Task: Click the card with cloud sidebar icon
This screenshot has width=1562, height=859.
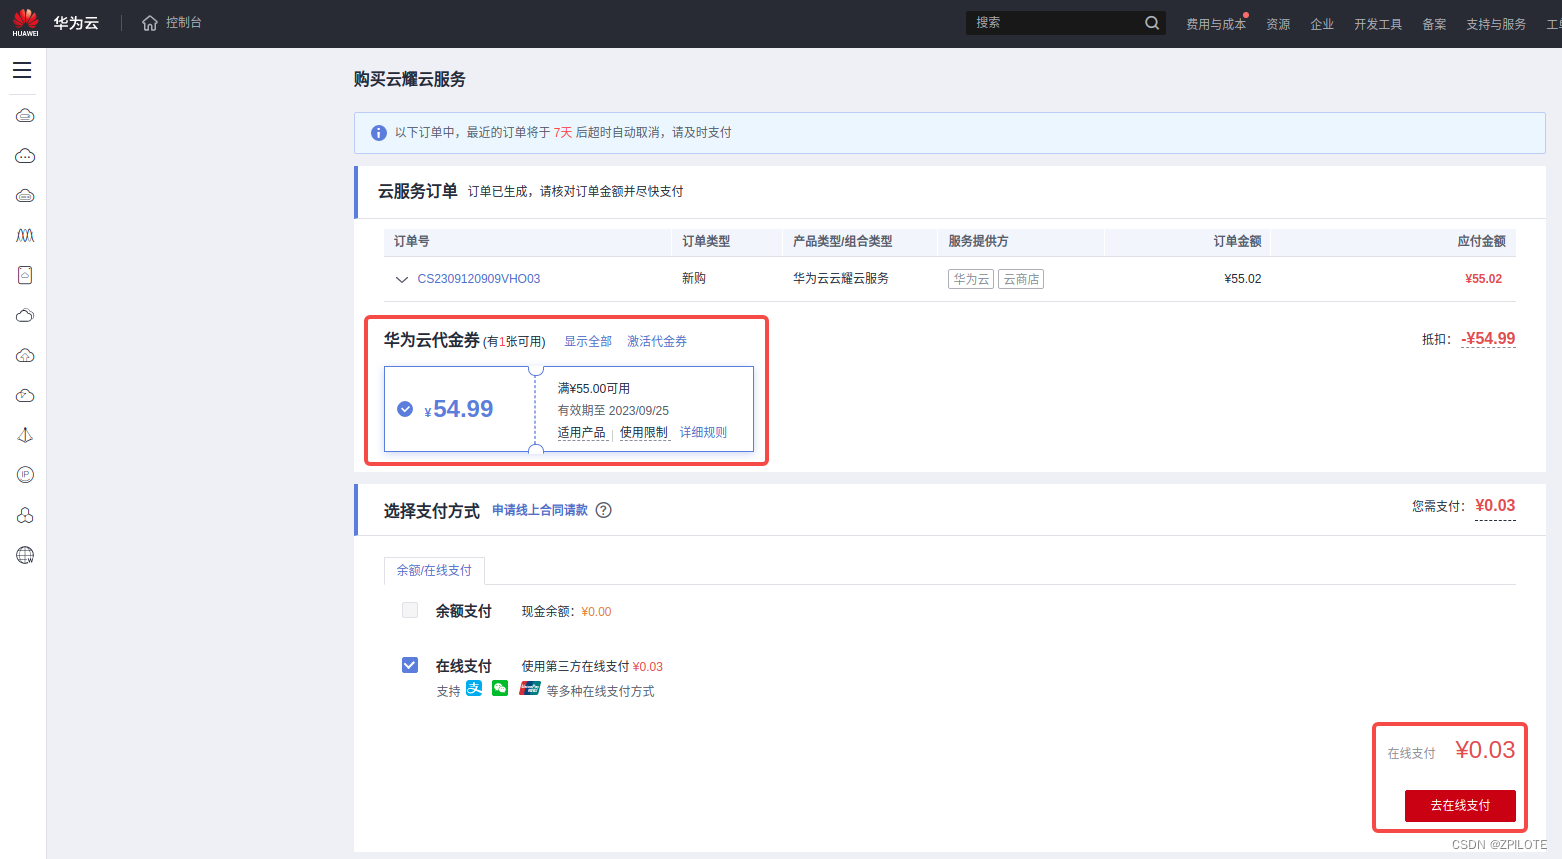Action: [x=25, y=275]
